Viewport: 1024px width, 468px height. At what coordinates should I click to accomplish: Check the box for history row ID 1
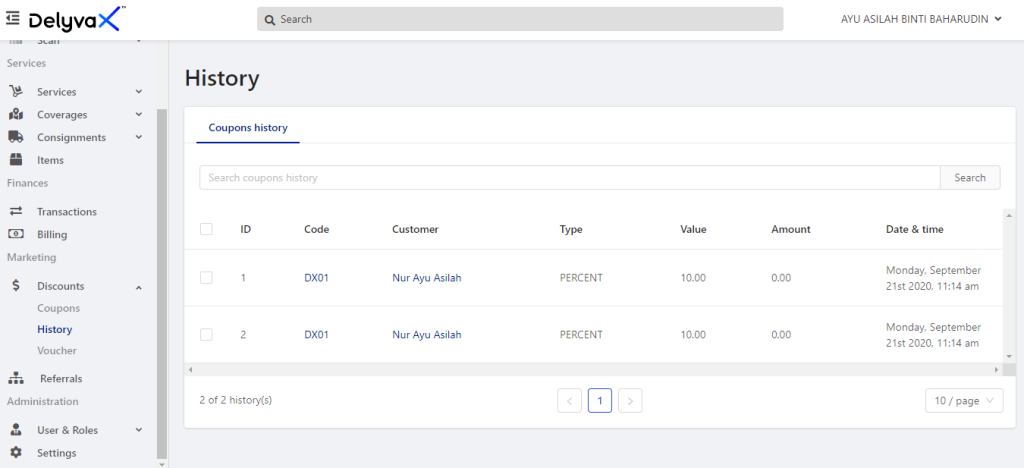(x=206, y=277)
